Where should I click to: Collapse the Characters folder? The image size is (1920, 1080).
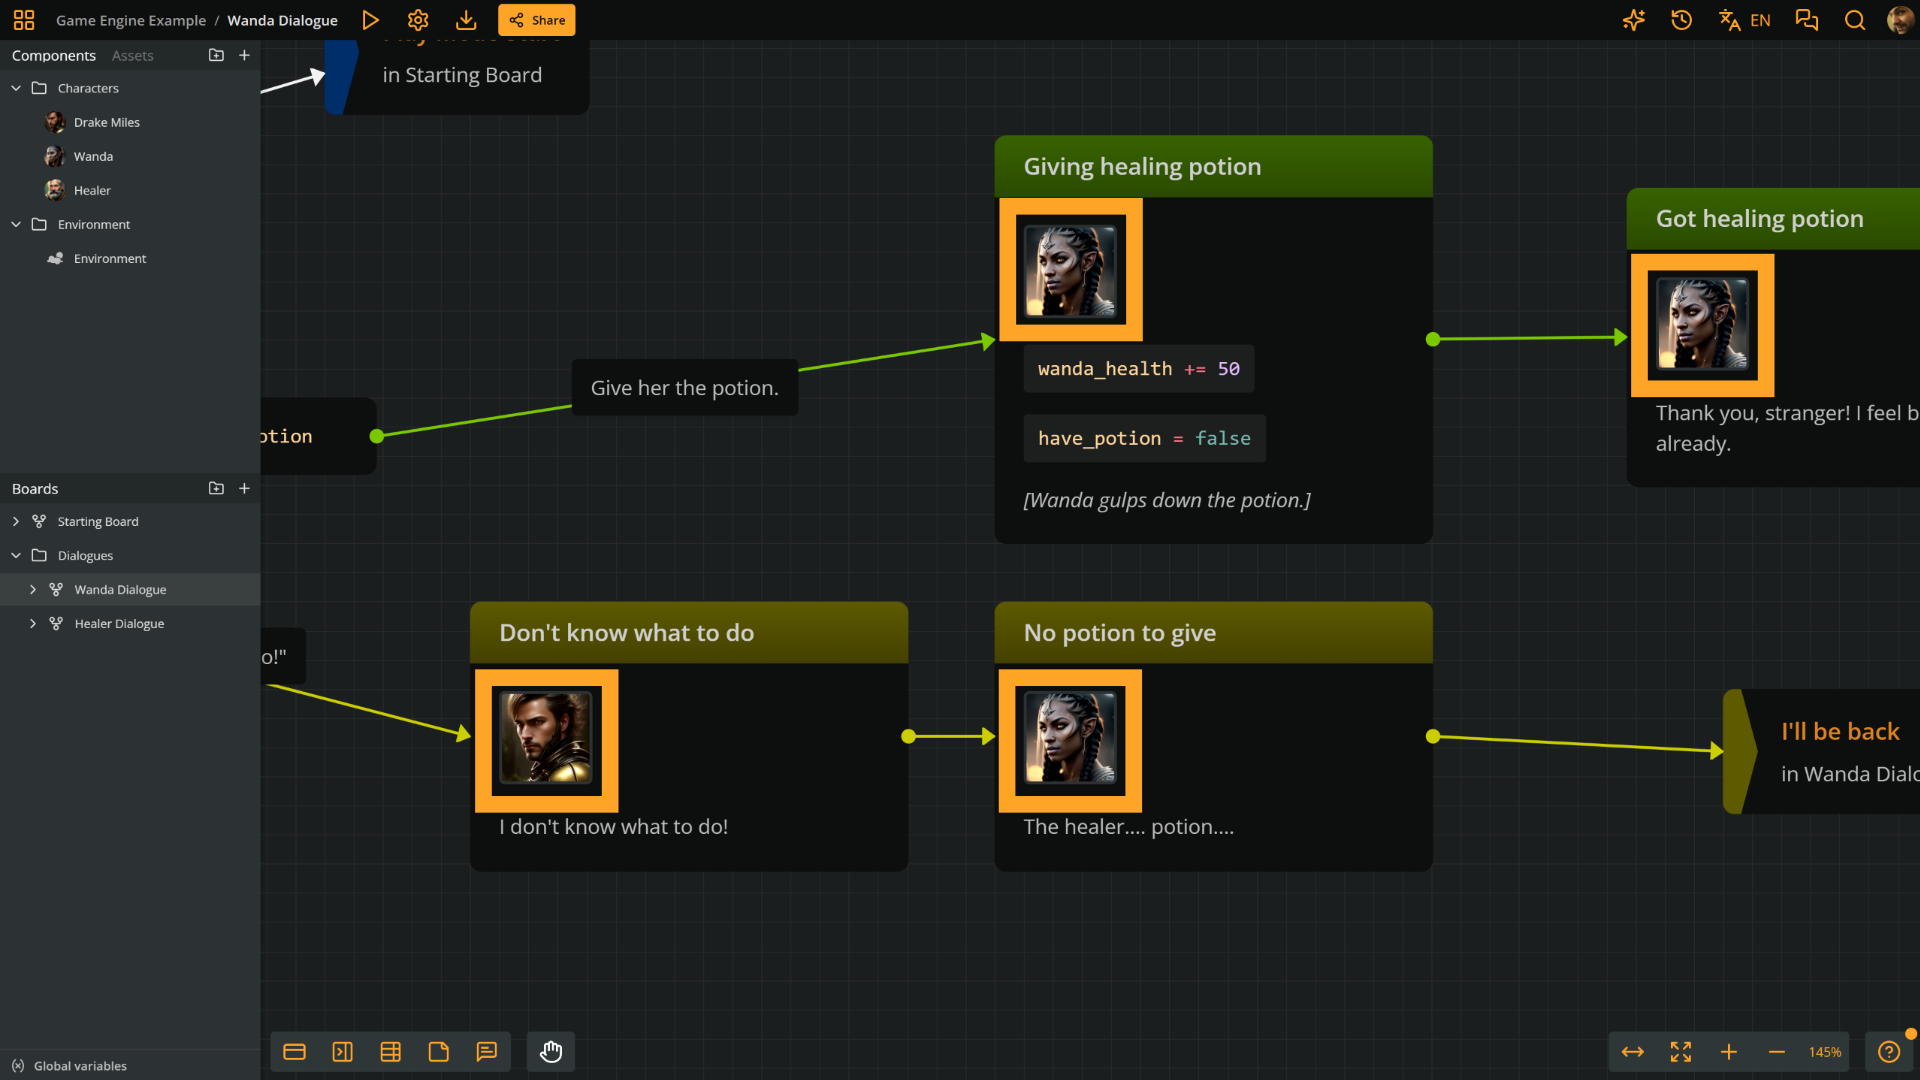(16, 88)
